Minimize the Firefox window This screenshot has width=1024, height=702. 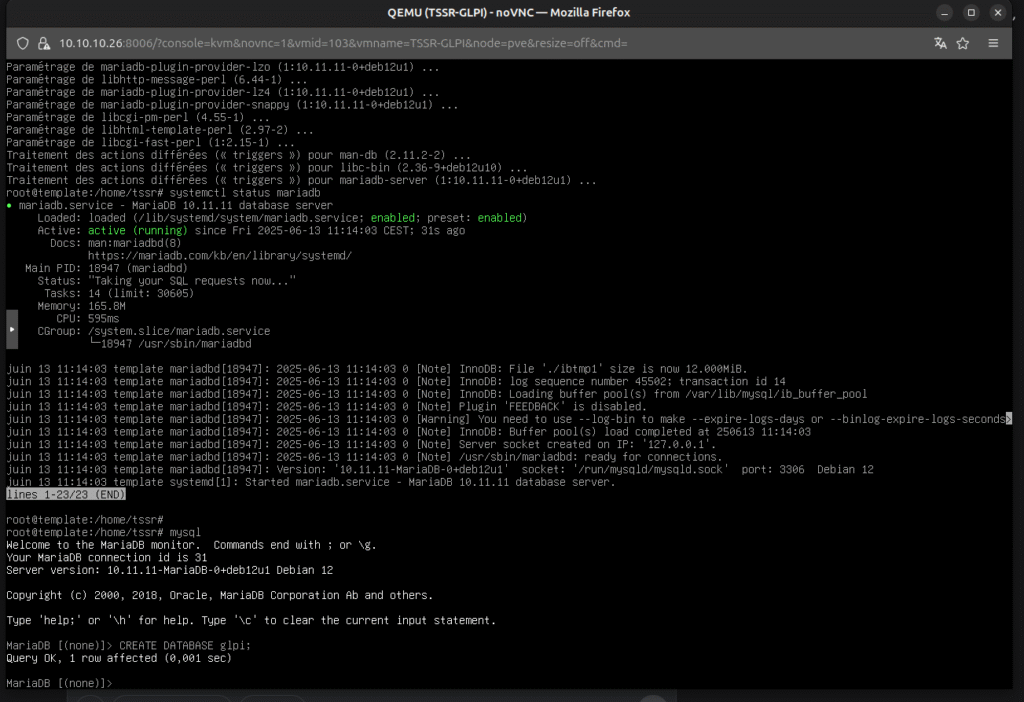[x=944, y=13]
